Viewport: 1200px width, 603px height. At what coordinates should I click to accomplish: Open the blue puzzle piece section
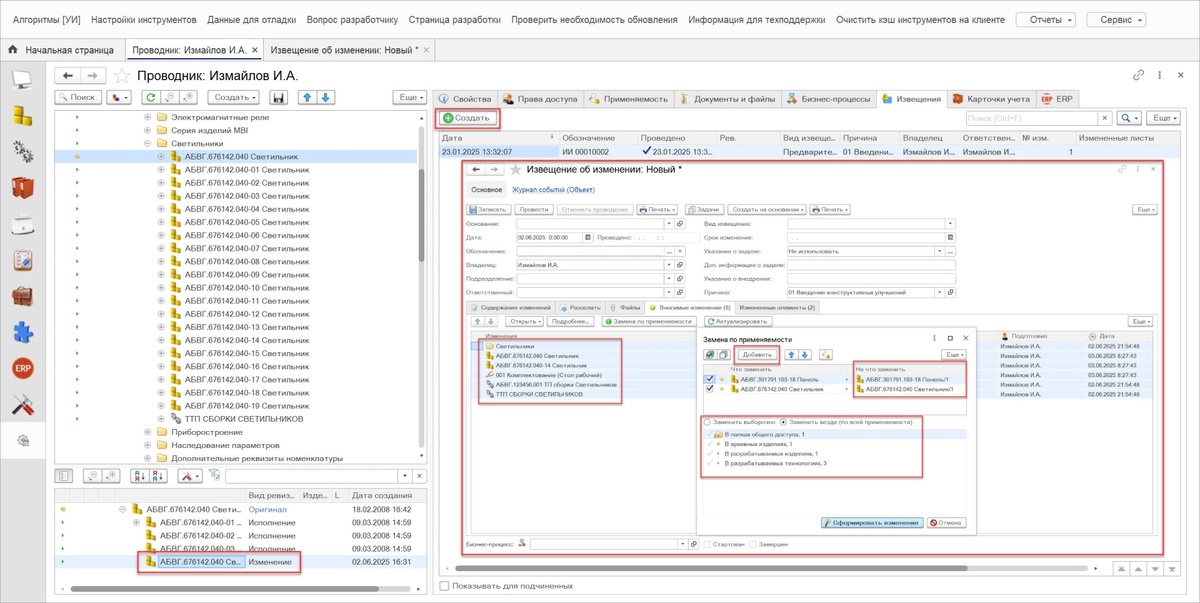(22, 332)
